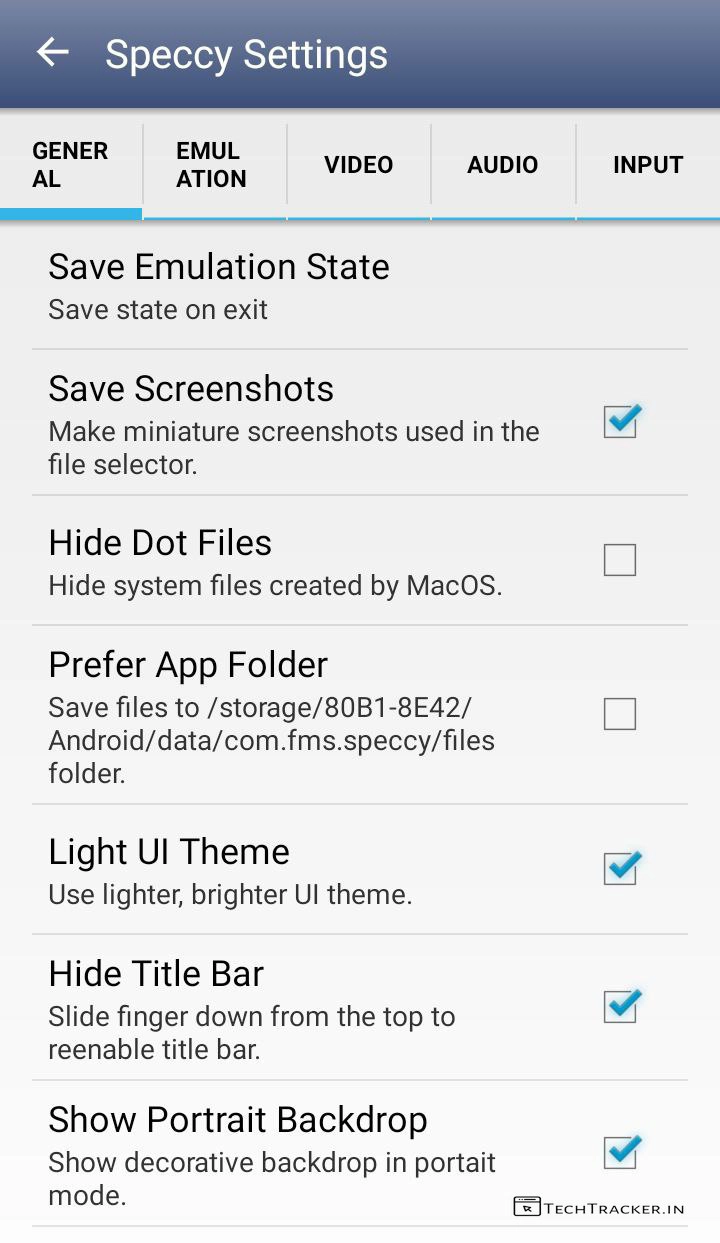Select the Audio tab

click(503, 165)
